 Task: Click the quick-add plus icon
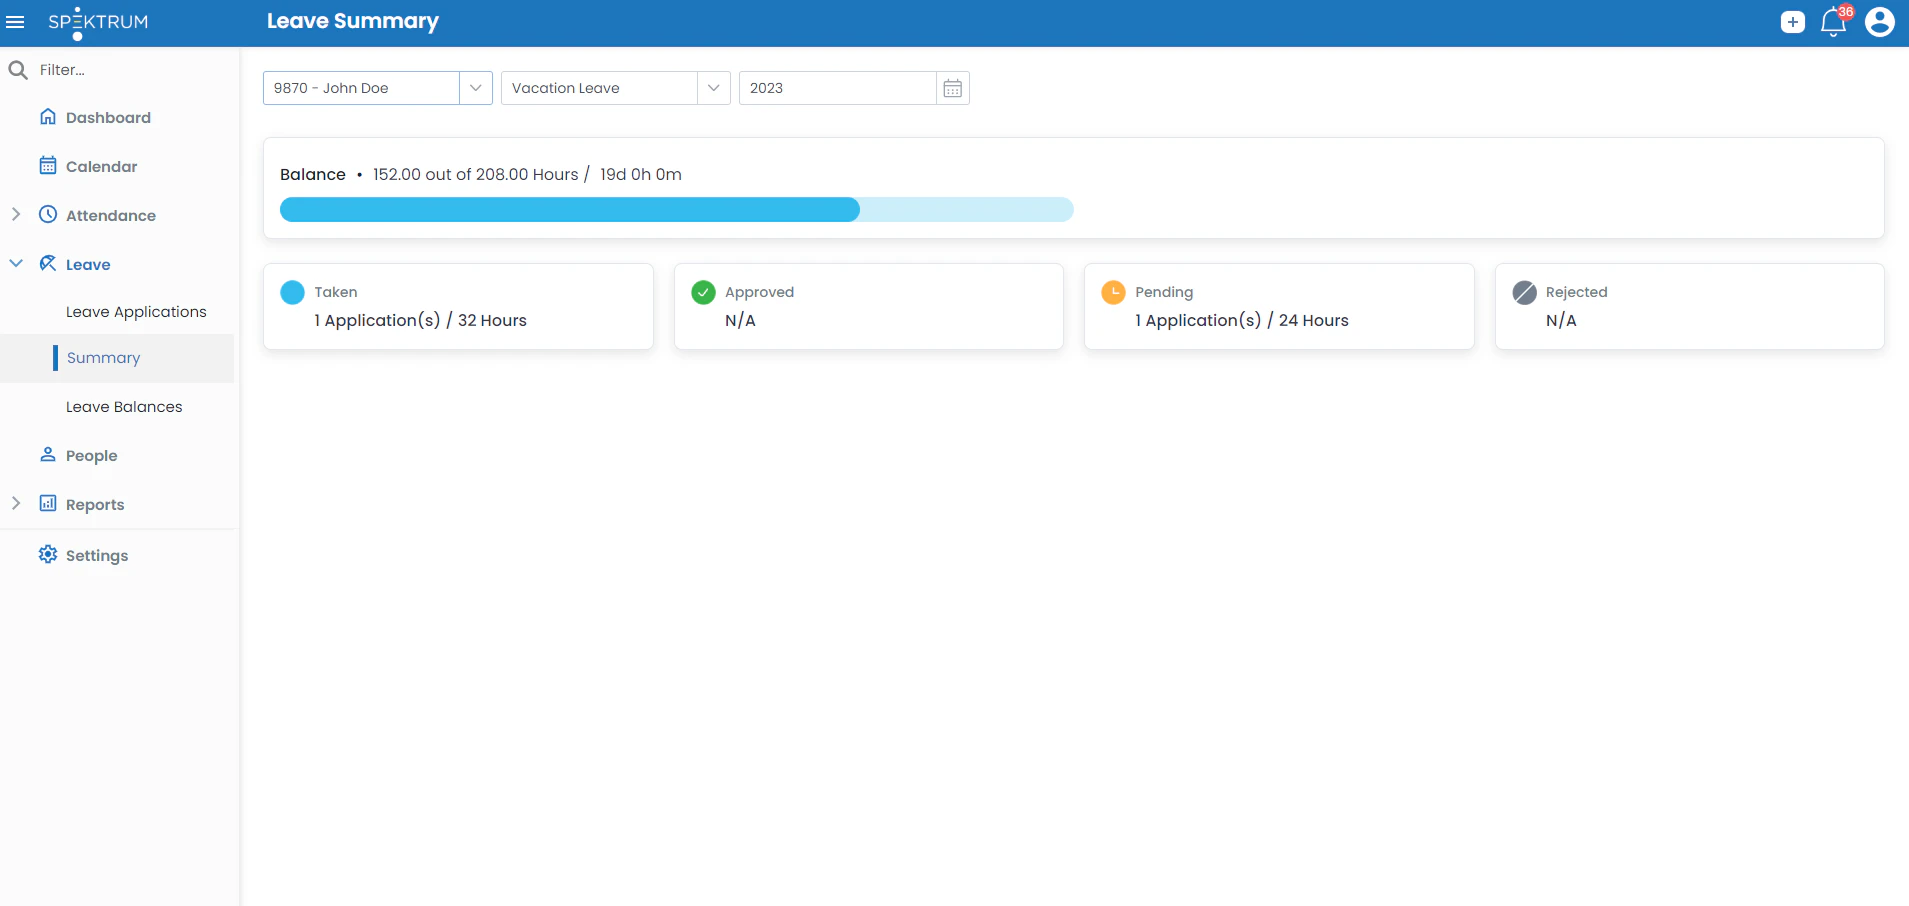[1792, 21]
